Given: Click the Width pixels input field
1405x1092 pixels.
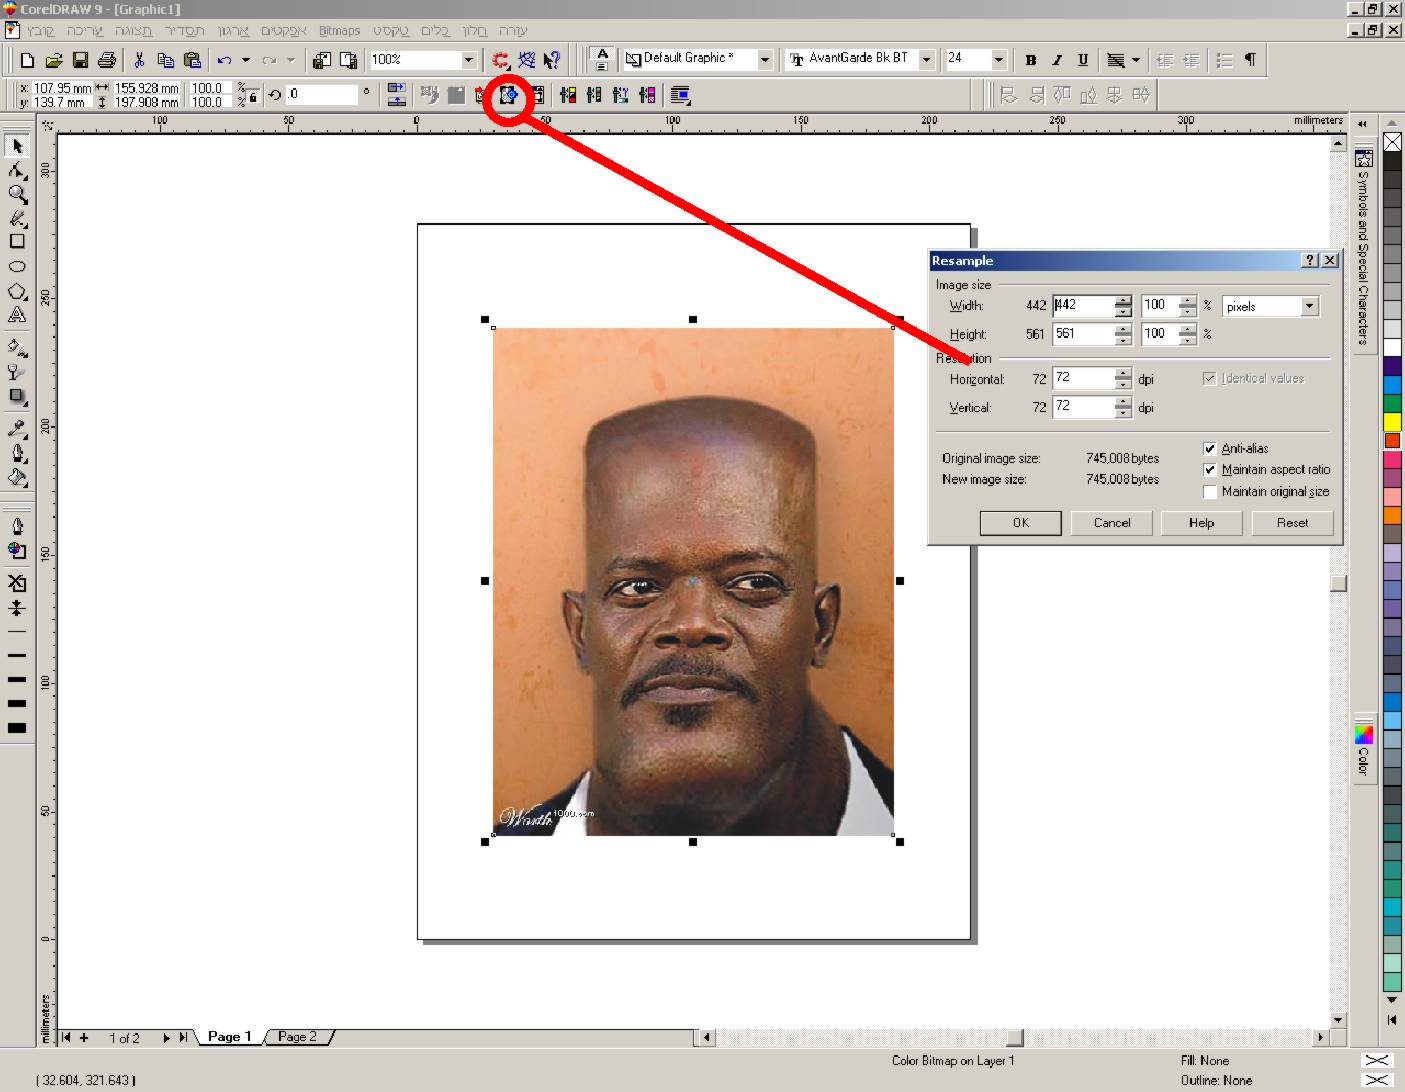Looking at the screenshot, I should 1083,306.
